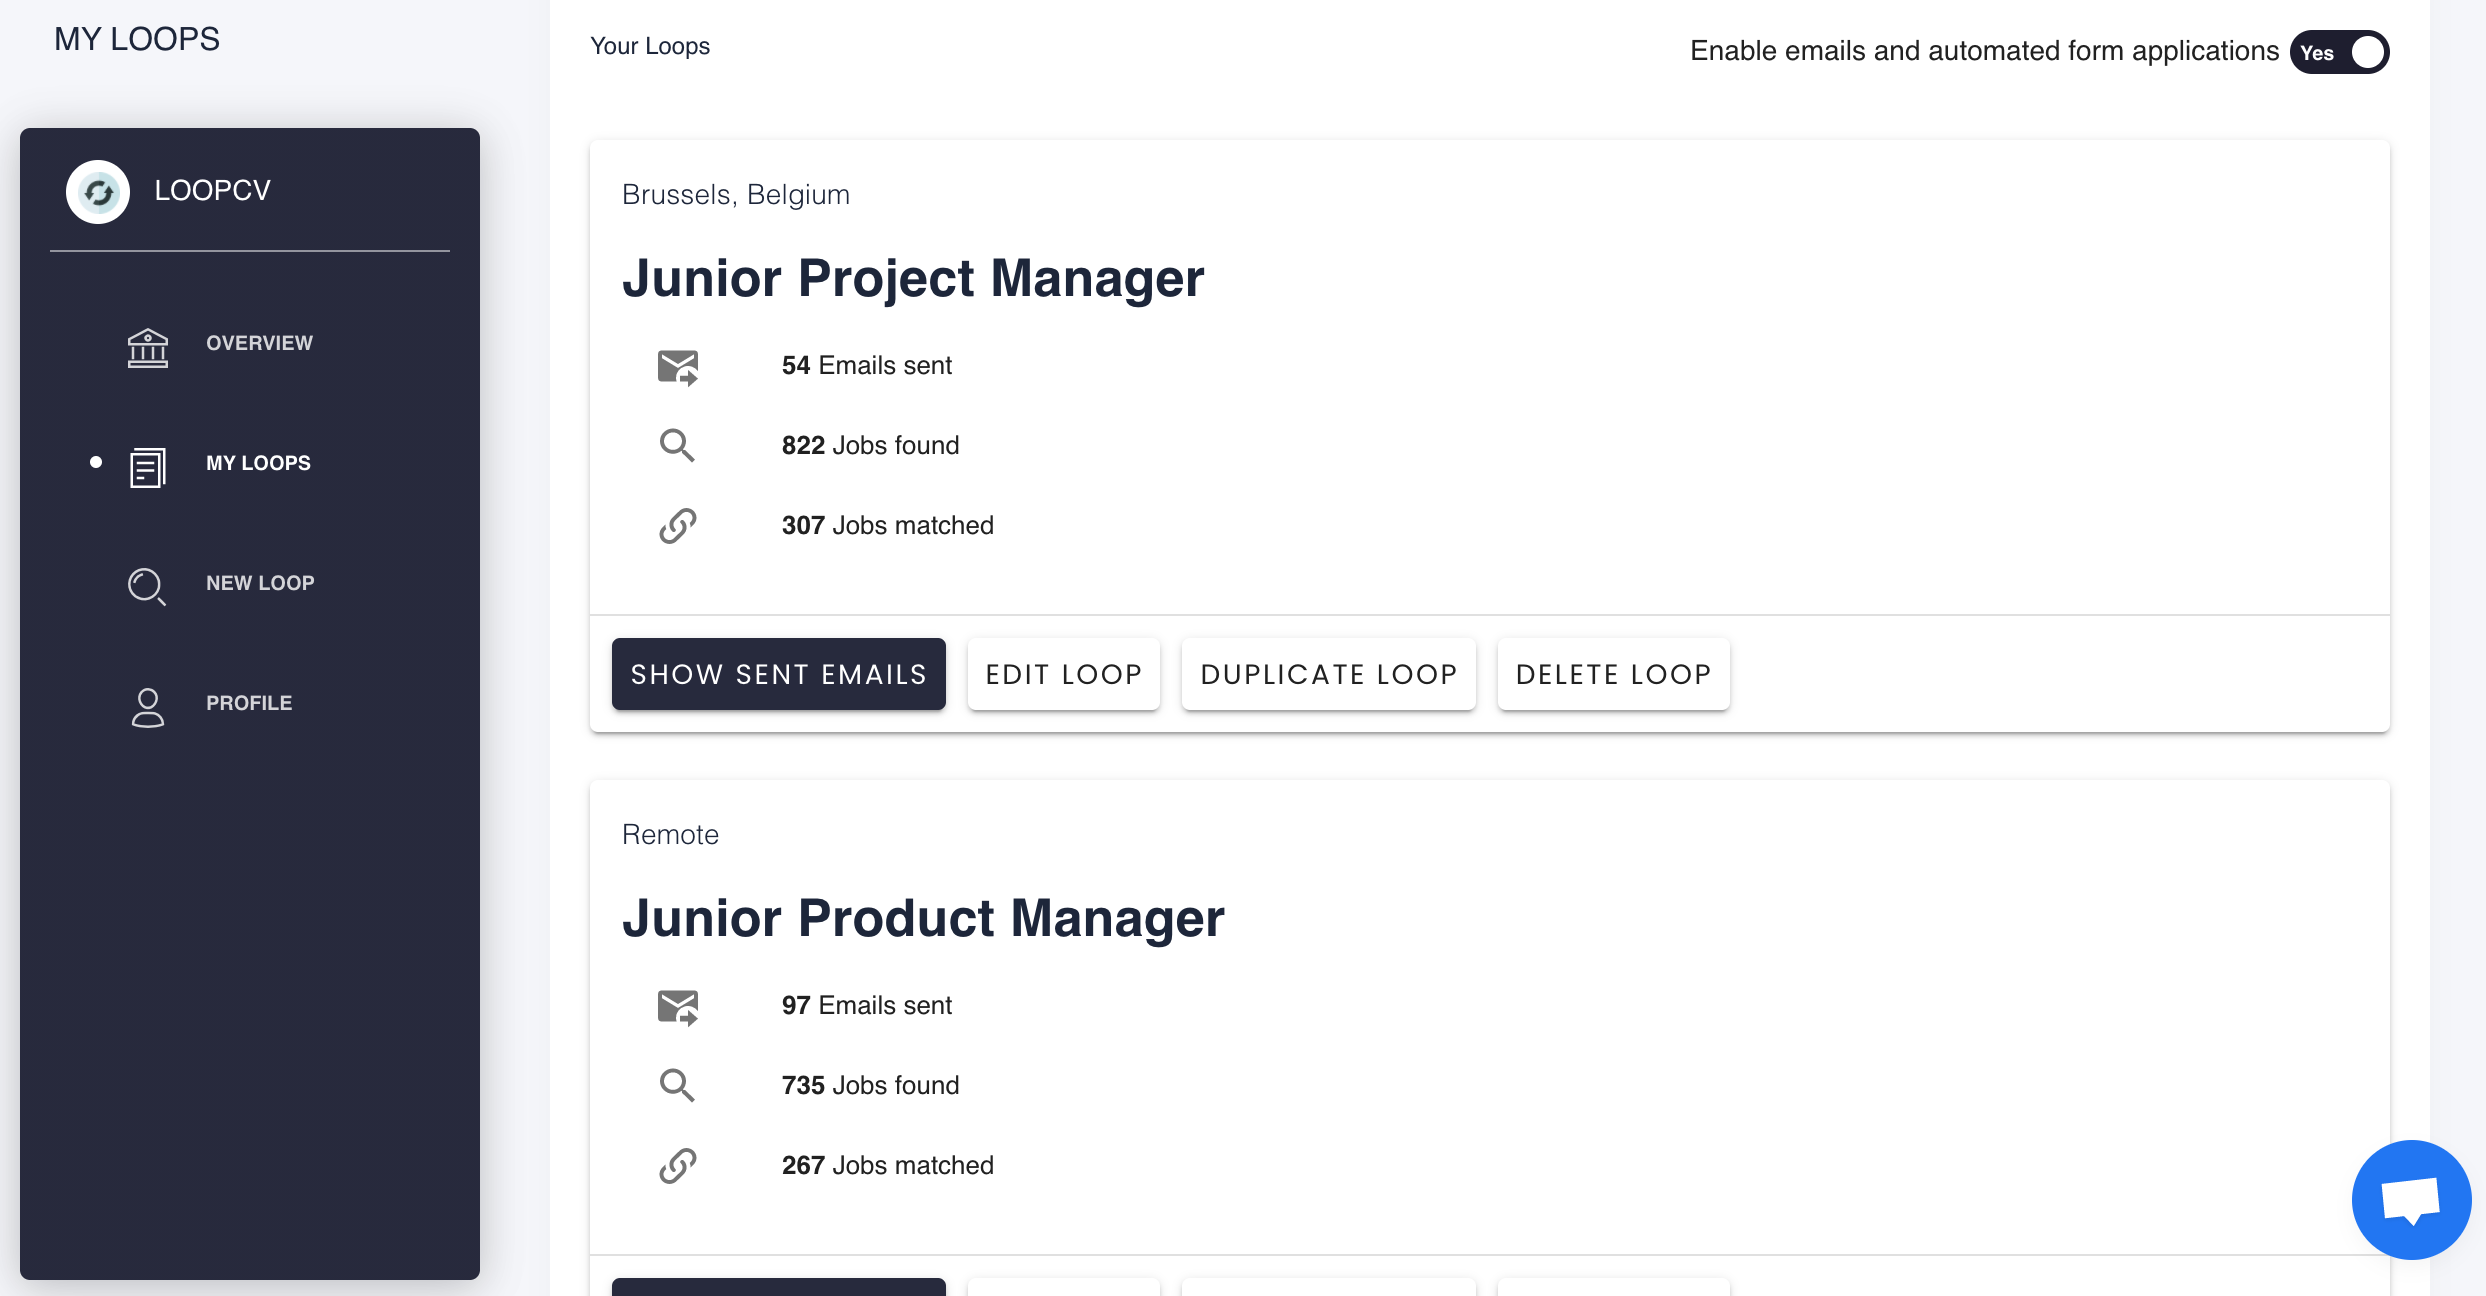Open New Loop via the magnifier icon

tap(147, 587)
